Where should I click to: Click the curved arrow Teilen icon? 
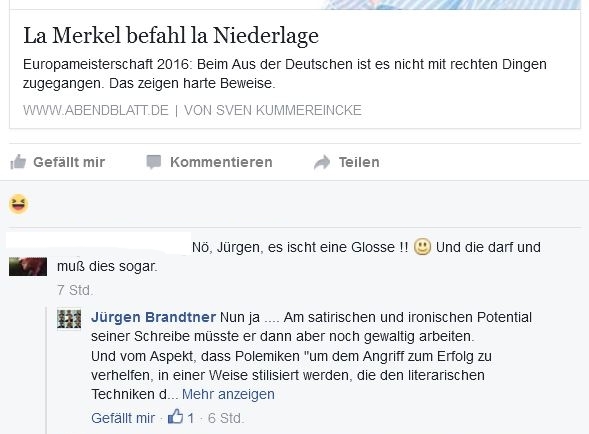pyautogui.click(x=322, y=162)
